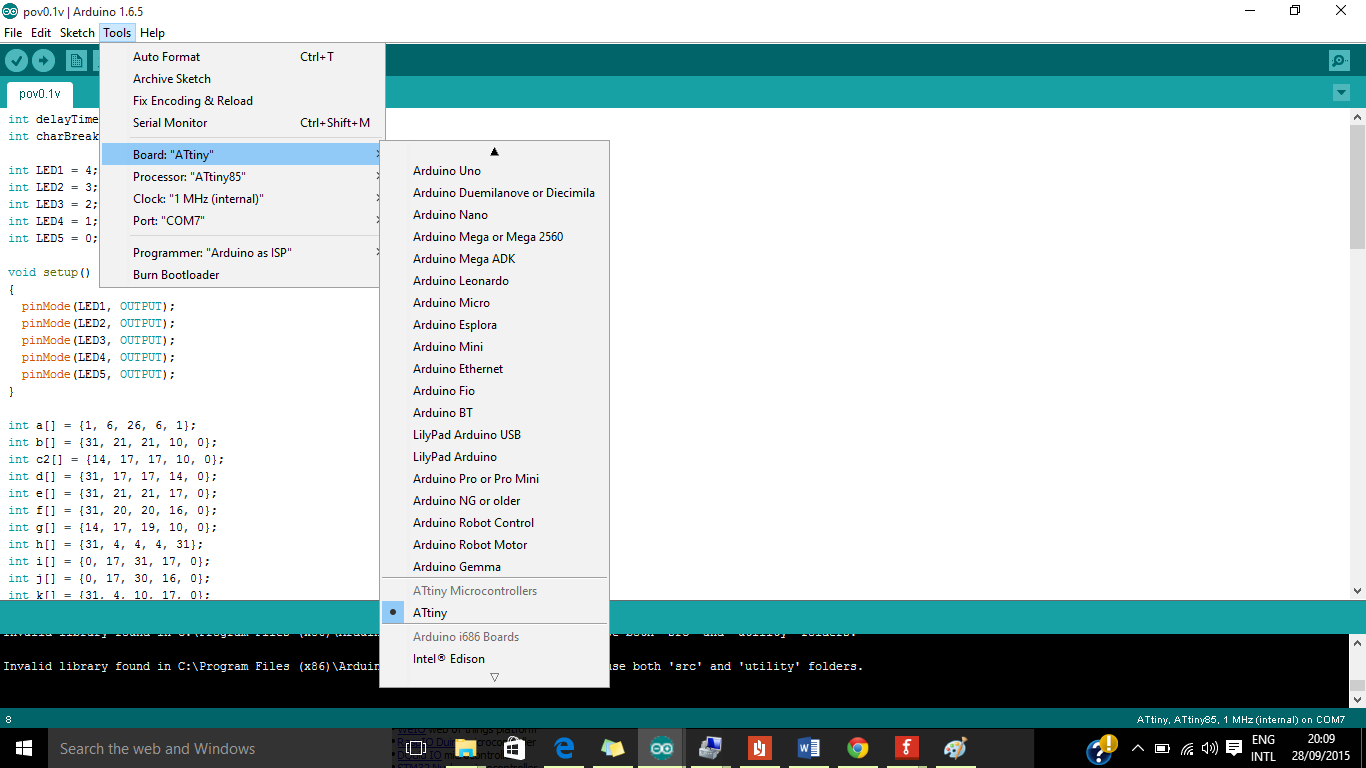Click the battery icon in system tray
The image size is (1366, 768).
(x=1163, y=748)
